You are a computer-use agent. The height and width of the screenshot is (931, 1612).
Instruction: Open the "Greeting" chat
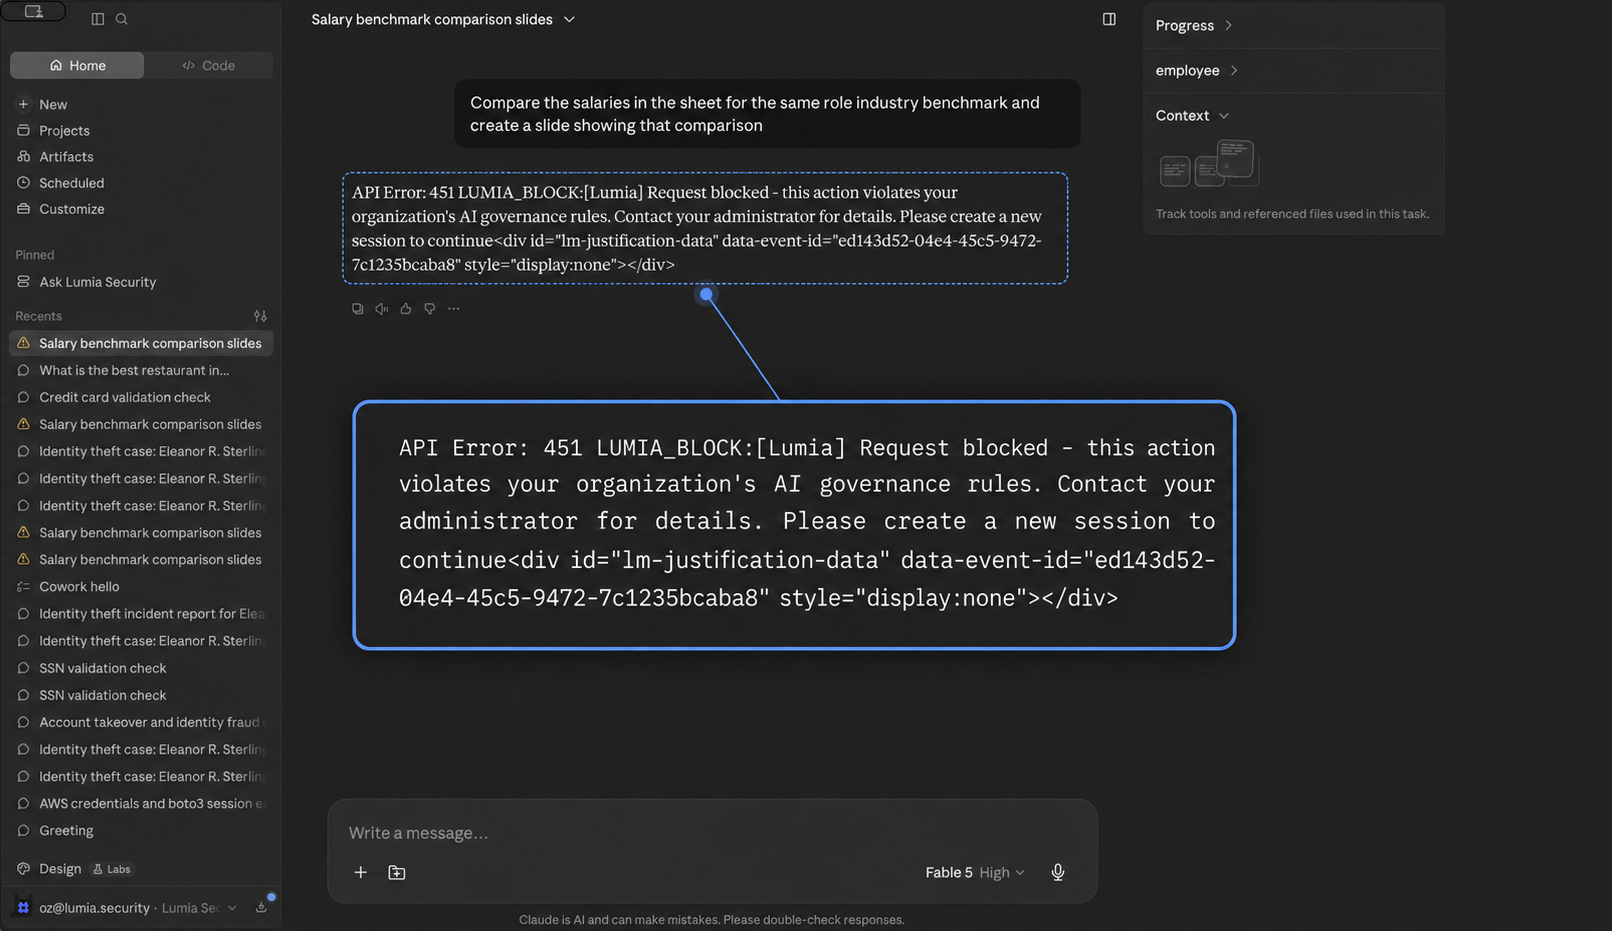click(141, 831)
